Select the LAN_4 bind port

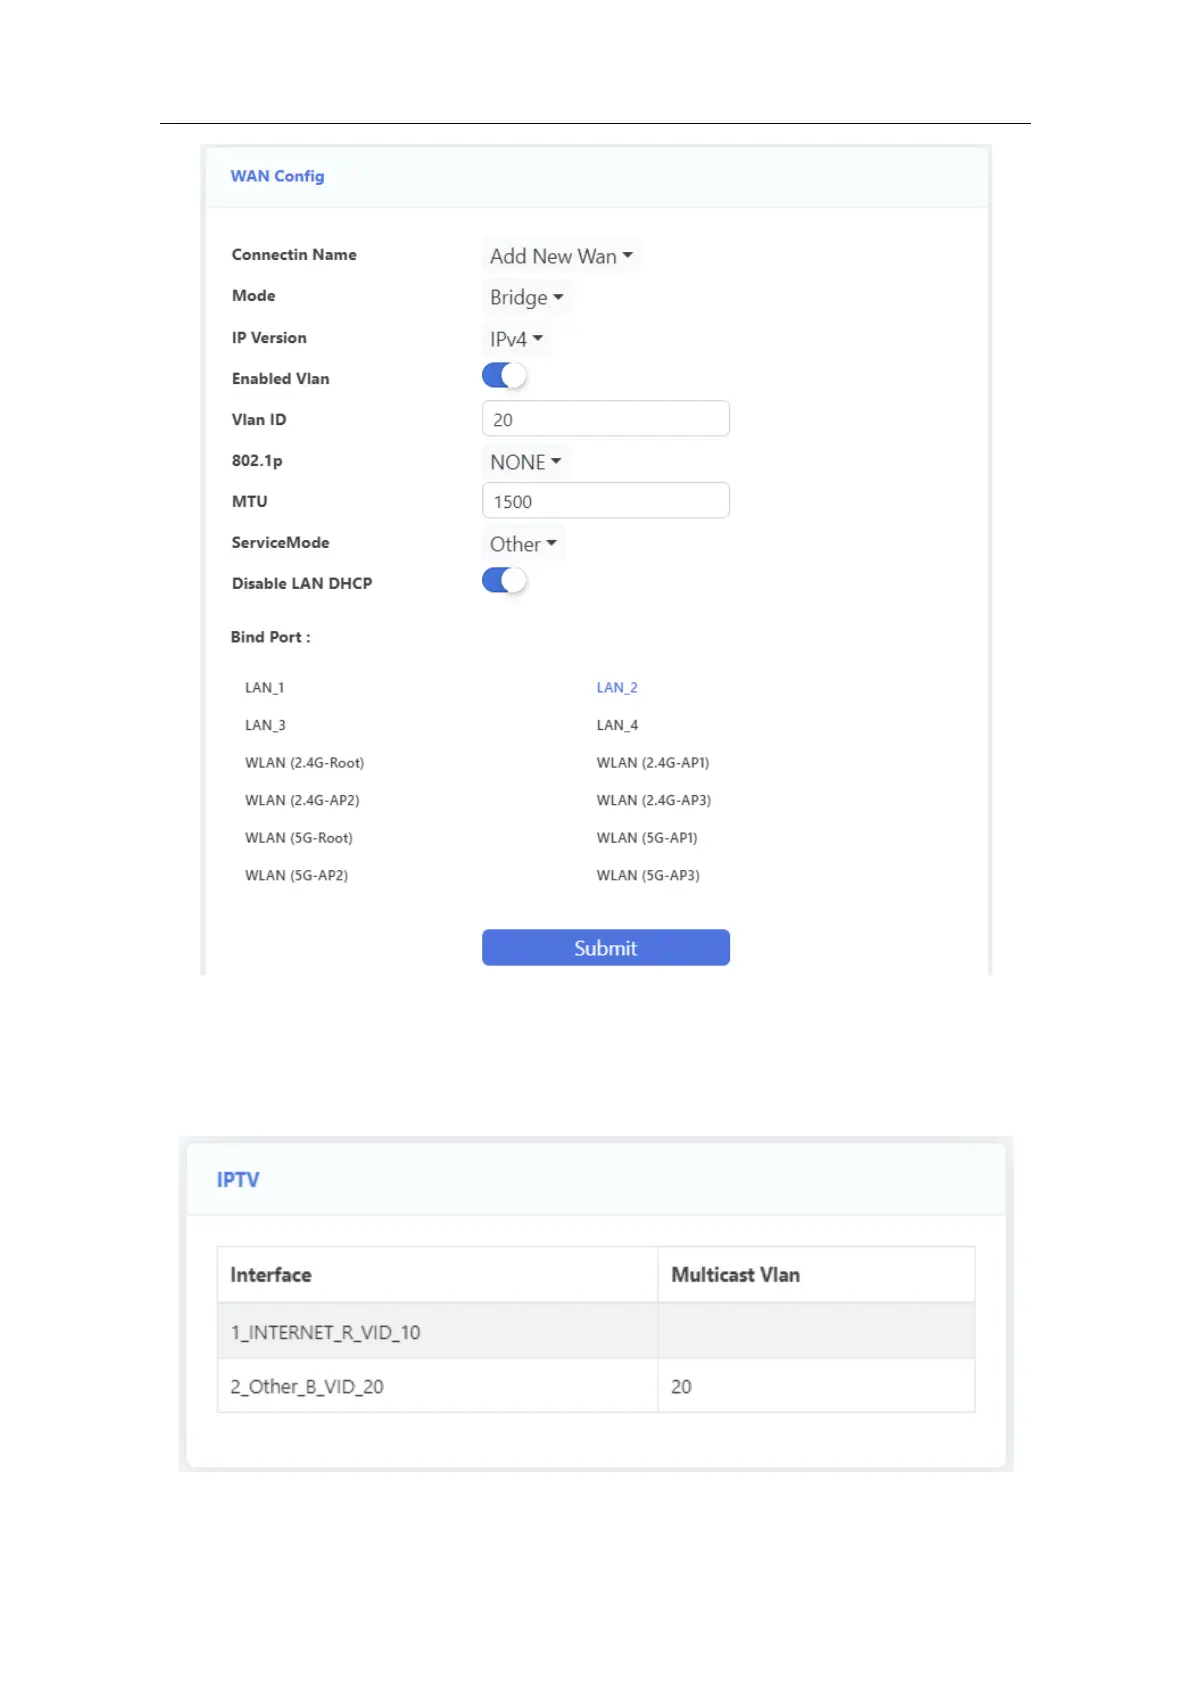click(x=617, y=725)
